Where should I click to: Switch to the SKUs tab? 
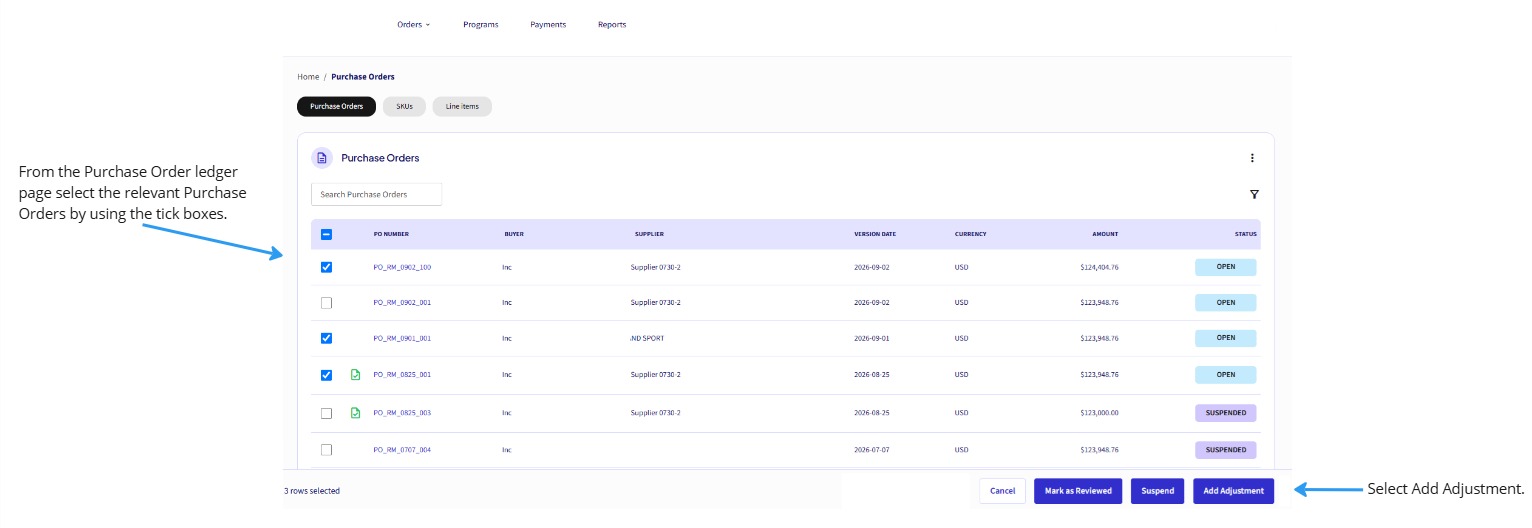pos(404,106)
